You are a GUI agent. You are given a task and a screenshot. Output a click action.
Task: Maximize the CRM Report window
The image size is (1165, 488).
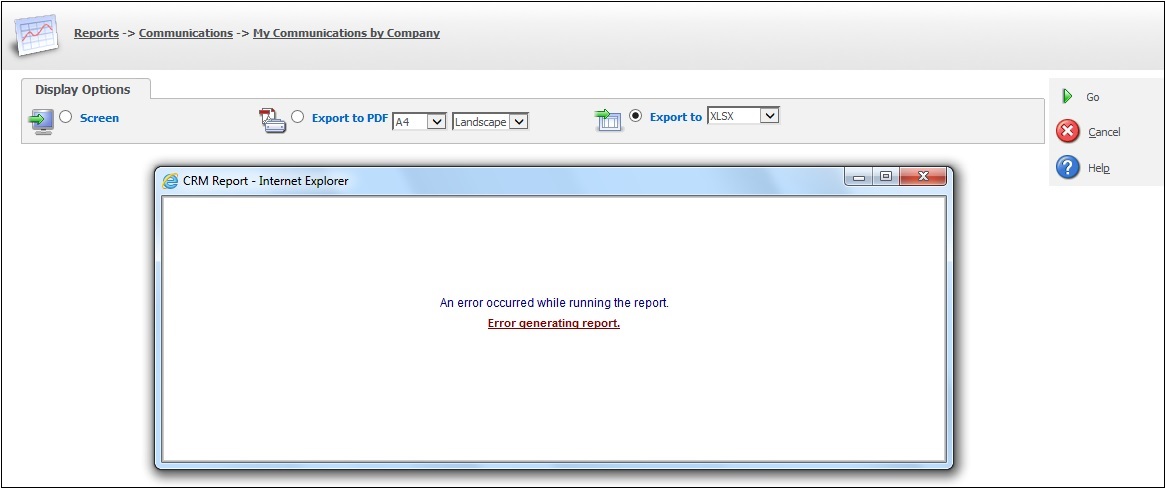(x=886, y=177)
